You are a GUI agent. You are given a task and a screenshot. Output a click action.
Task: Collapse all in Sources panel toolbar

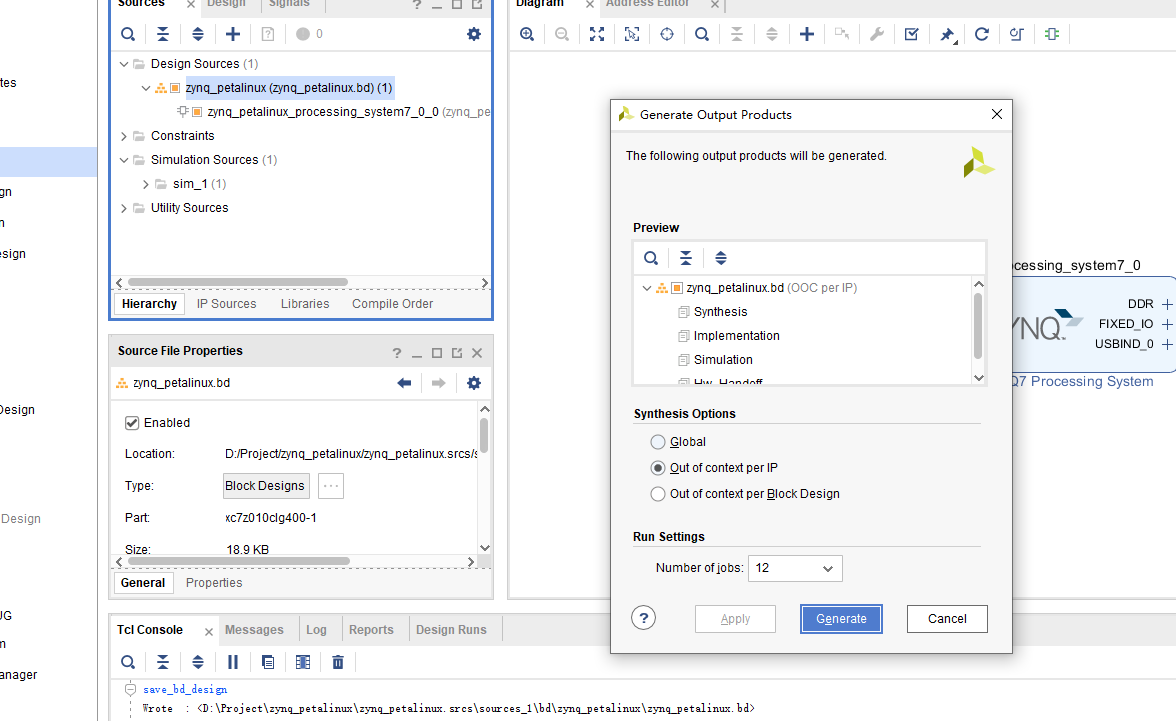click(163, 34)
